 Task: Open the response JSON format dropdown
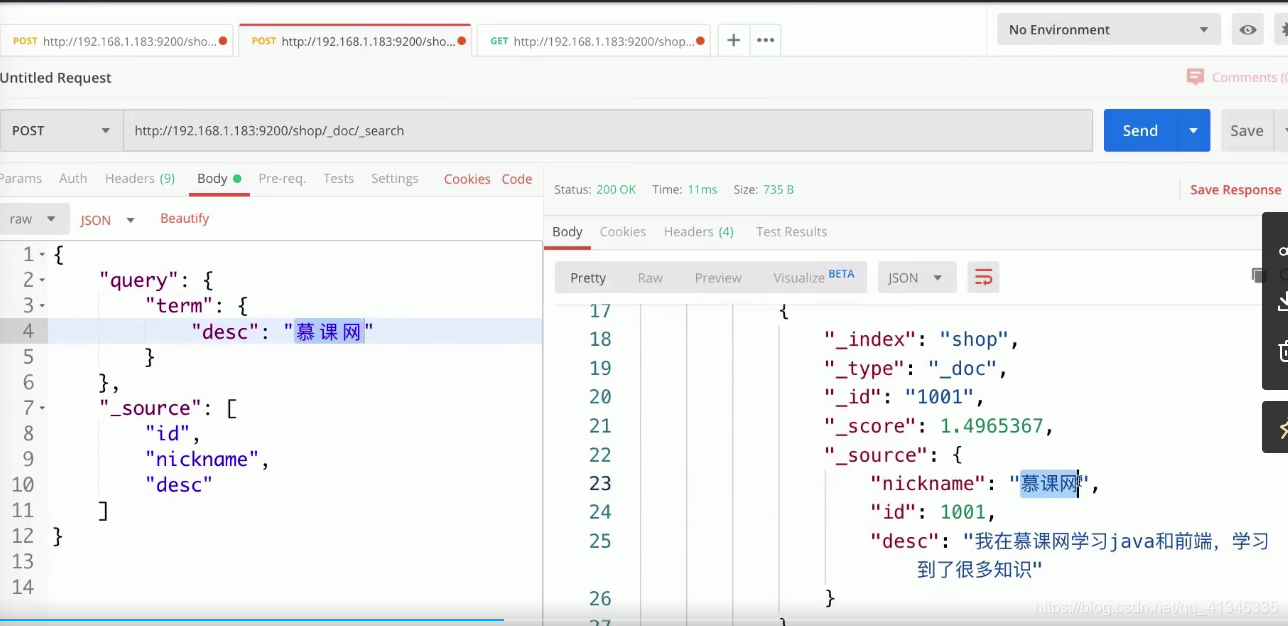[x=916, y=277]
